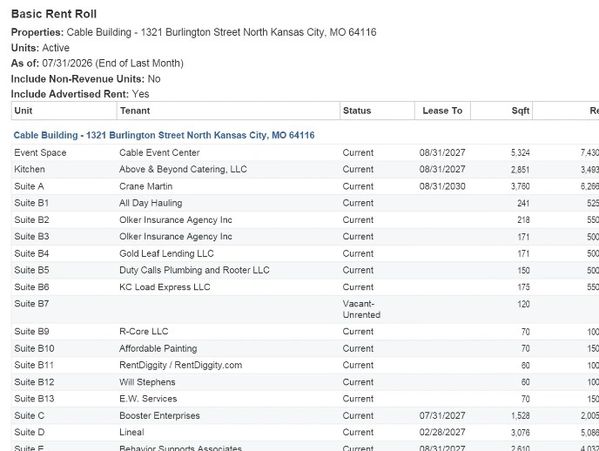Select tenant 'Crane Martin'

pos(146,186)
